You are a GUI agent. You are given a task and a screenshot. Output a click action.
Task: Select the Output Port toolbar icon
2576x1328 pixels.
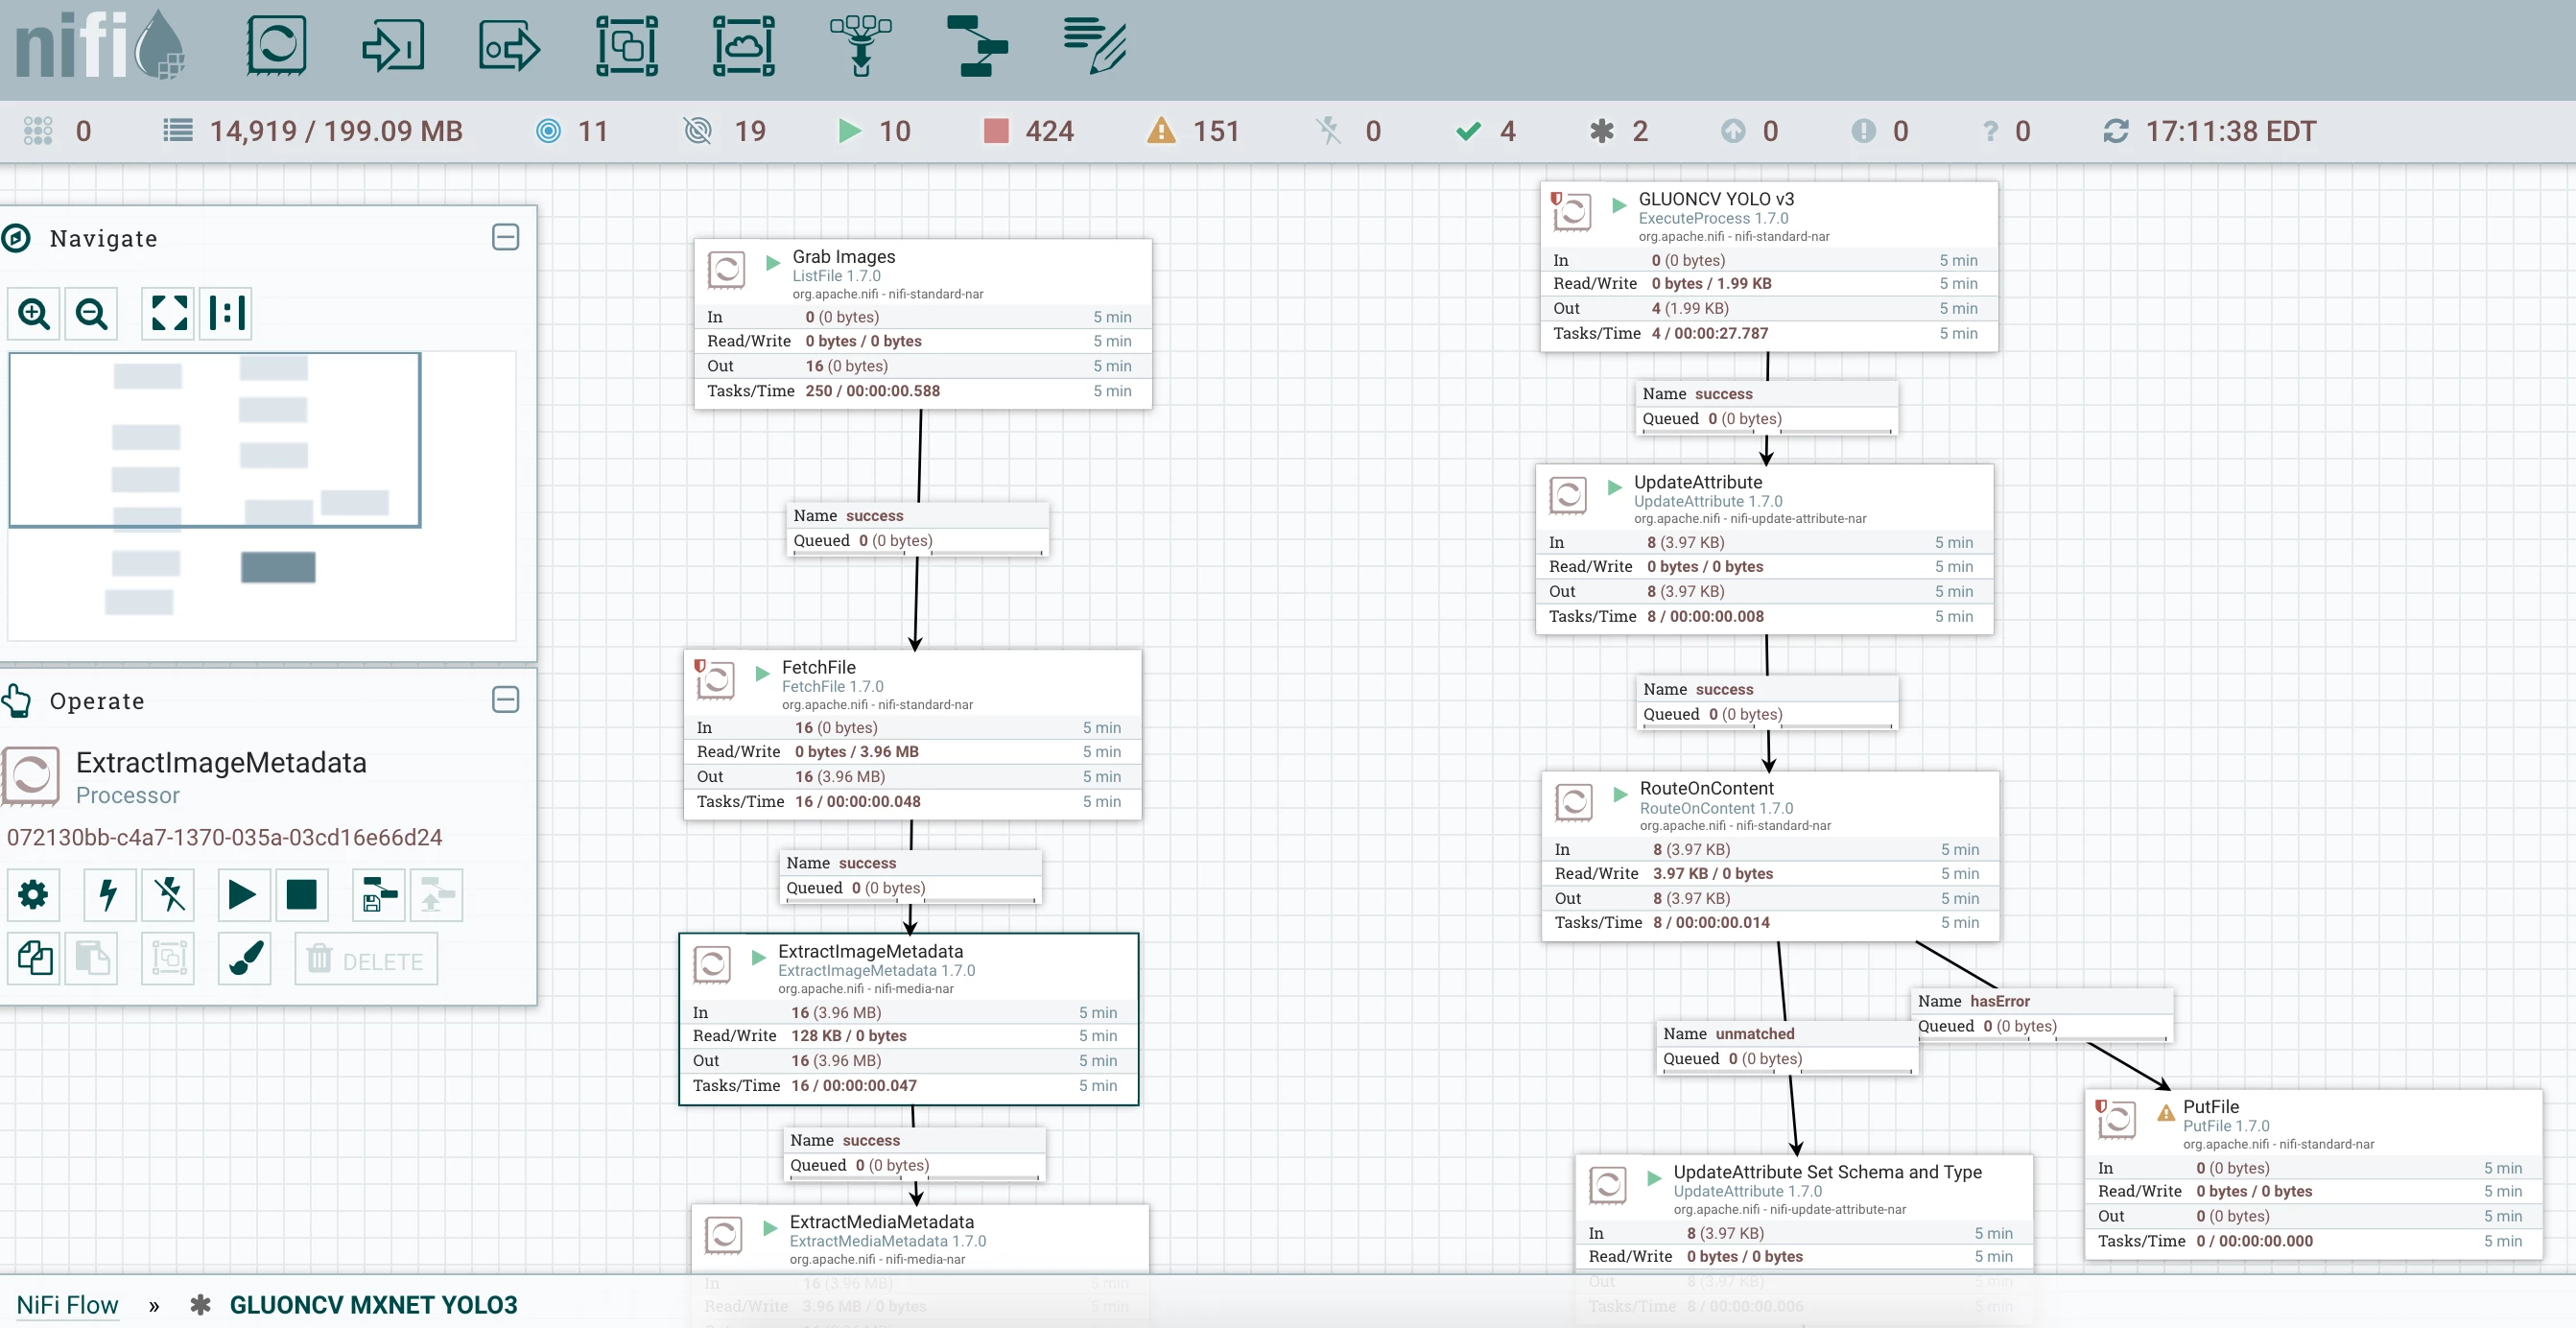coord(509,46)
